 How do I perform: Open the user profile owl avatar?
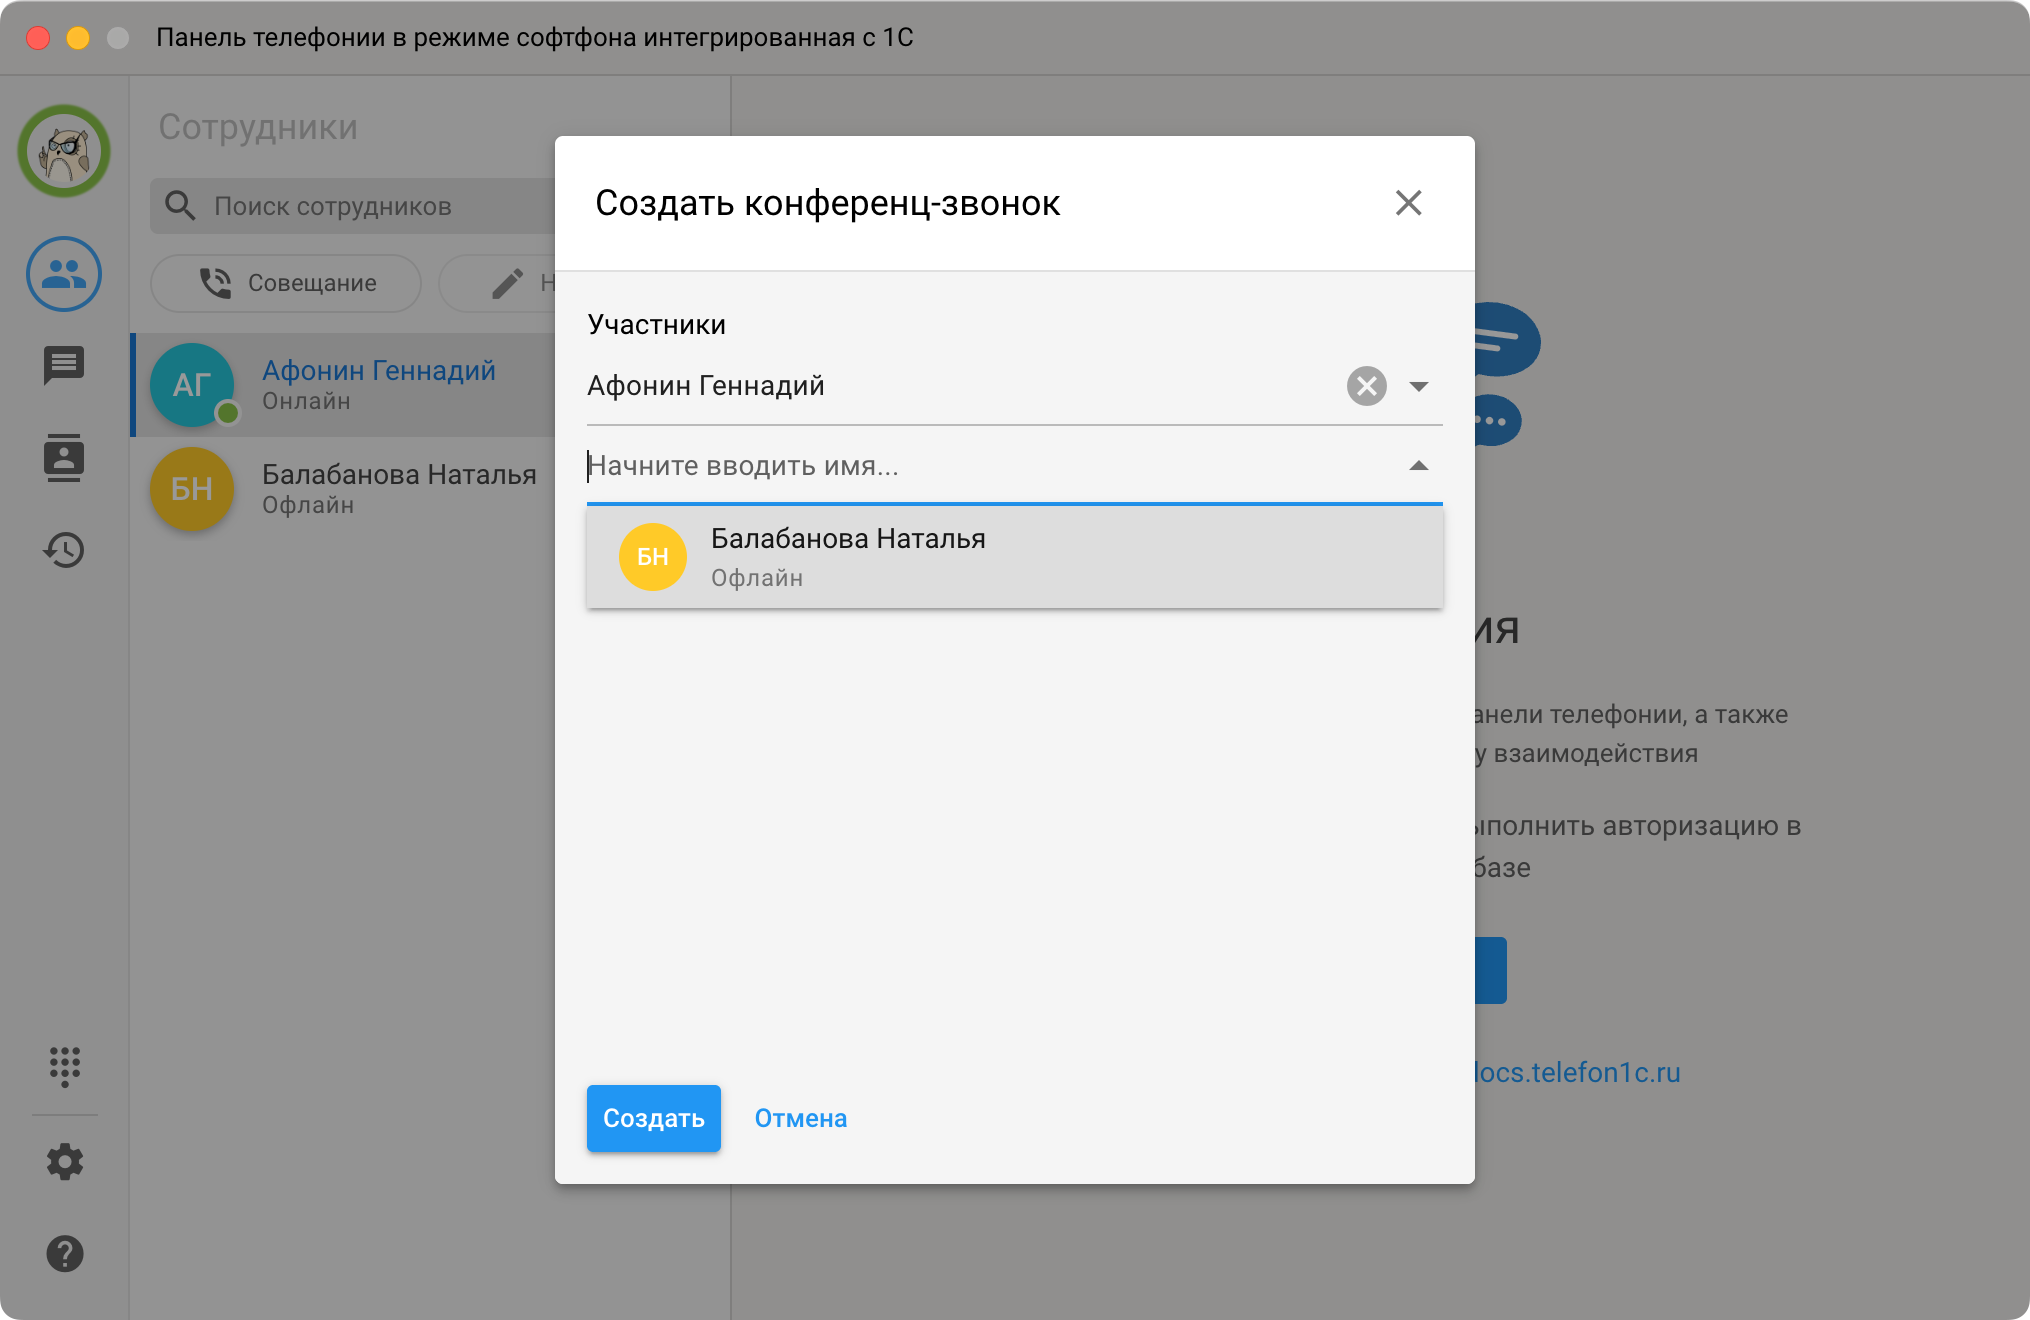tap(64, 151)
